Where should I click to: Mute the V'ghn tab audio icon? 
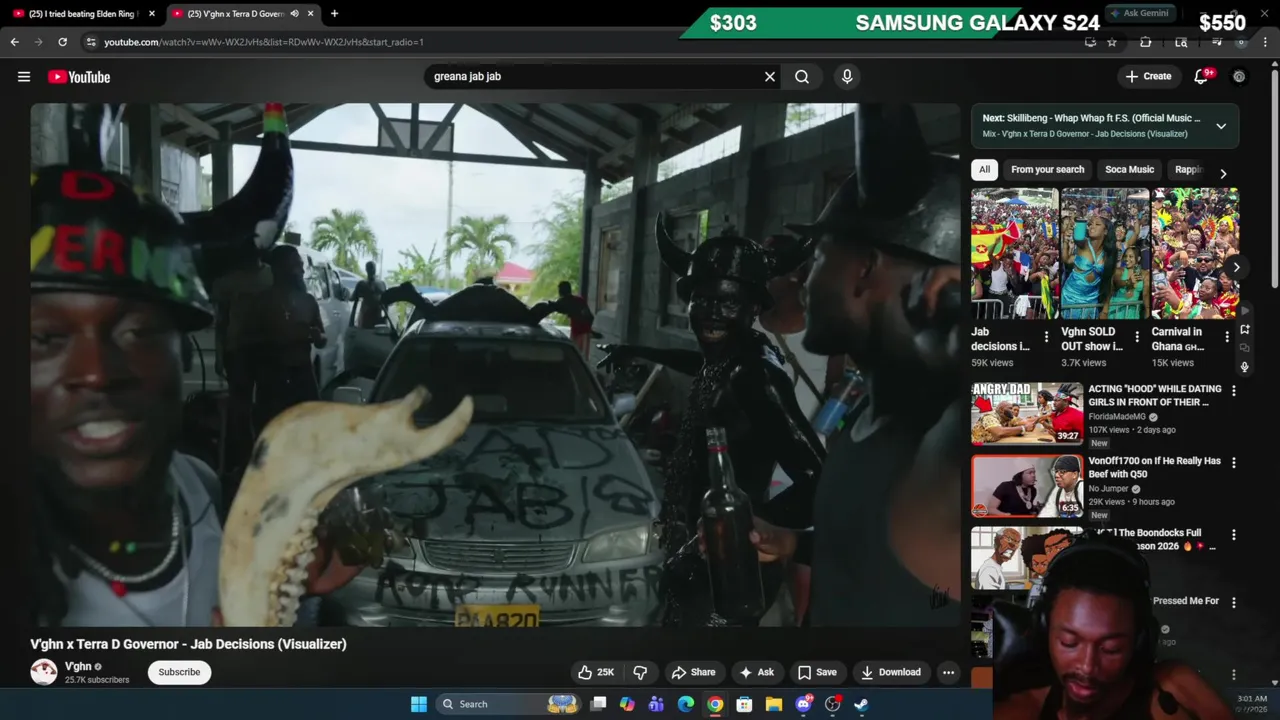click(x=294, y=14)
